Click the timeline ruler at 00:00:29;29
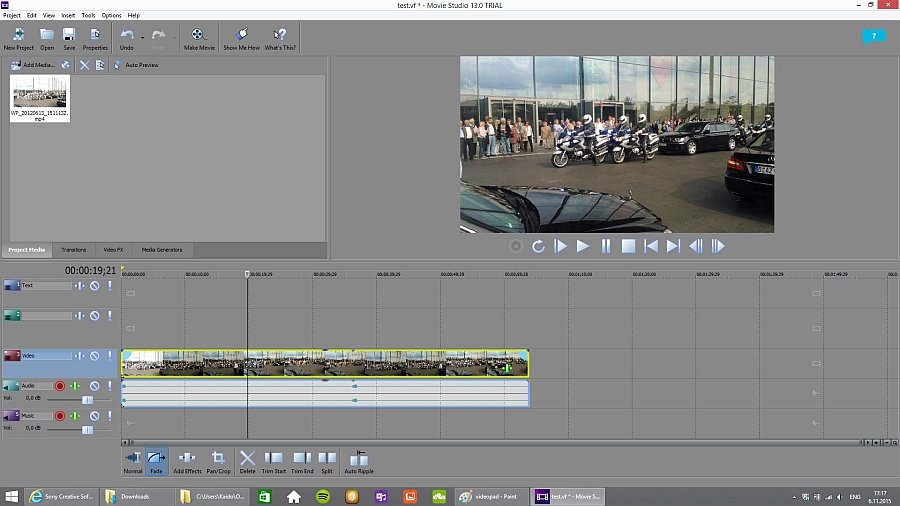Viewport: 900px width, 506px height. coord(325,274)
